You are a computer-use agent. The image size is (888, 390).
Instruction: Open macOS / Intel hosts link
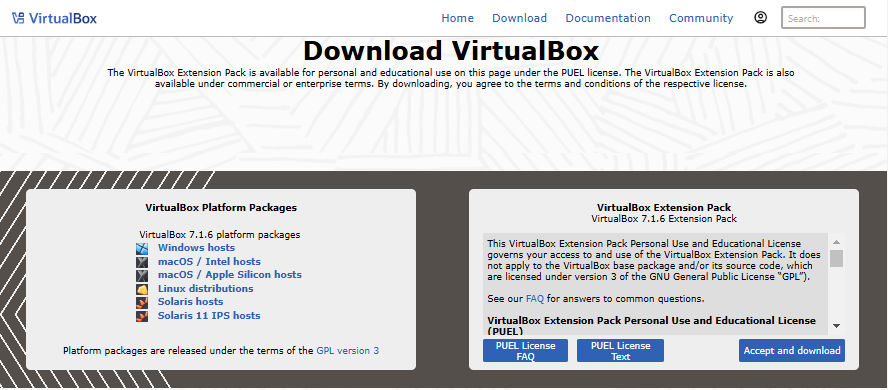pos(209,262)
